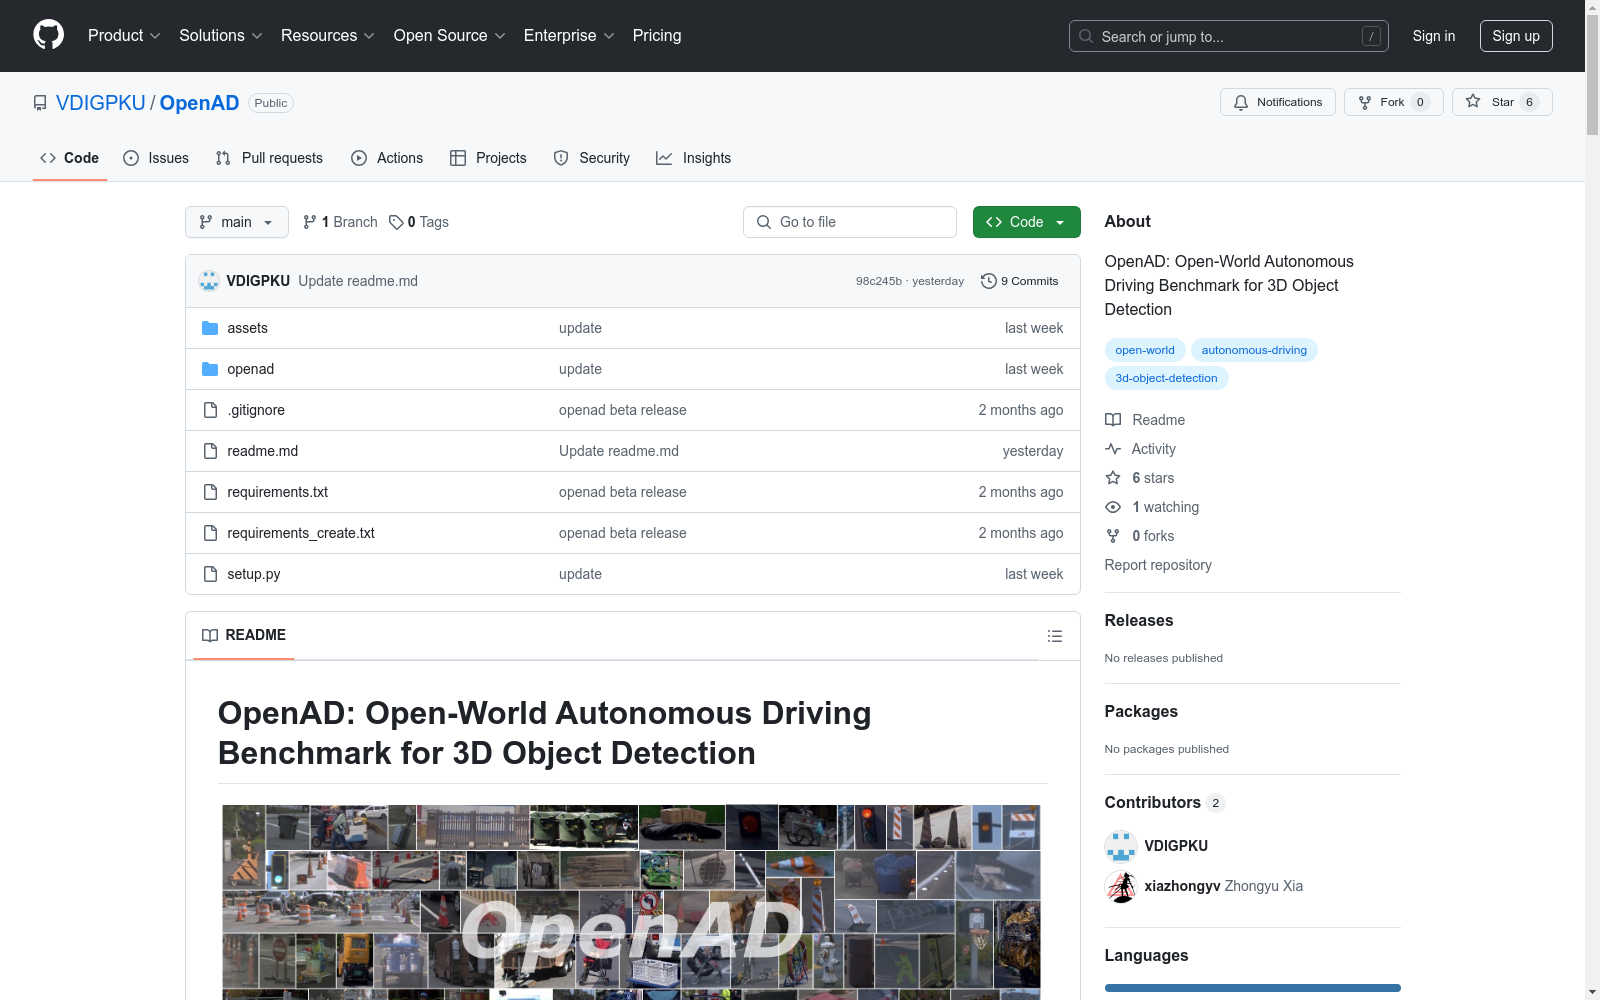Click the tag icon beside Tags

click(x=396, y=222)
